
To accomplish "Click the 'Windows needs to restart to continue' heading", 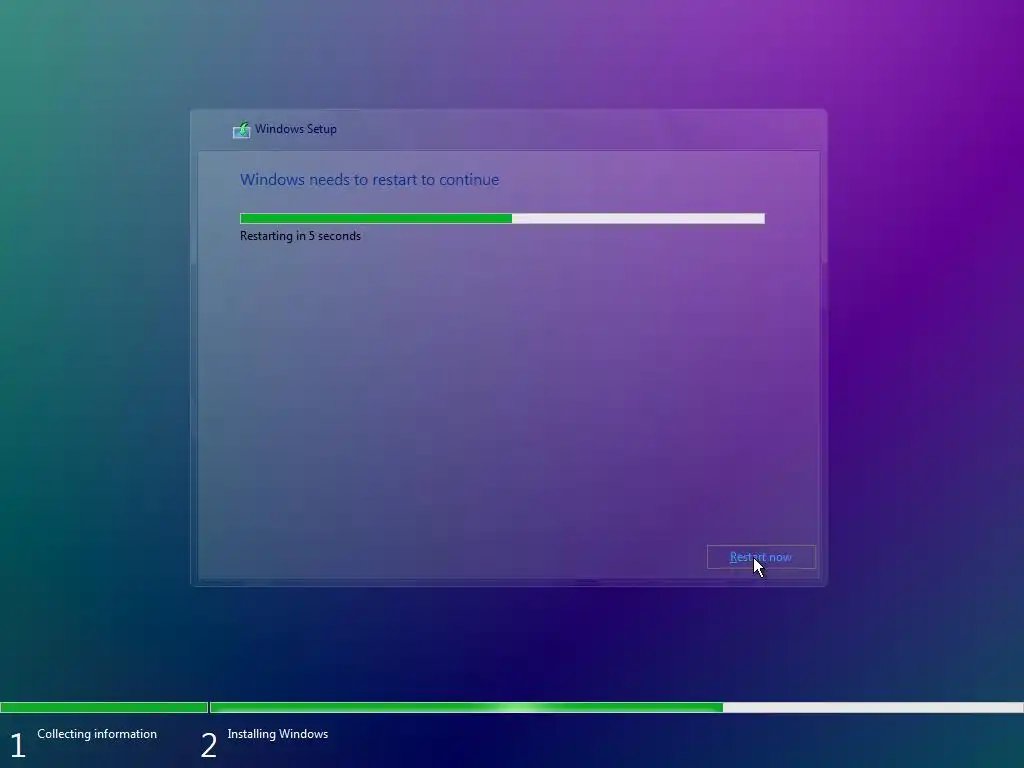I will (x=370, y=180).
